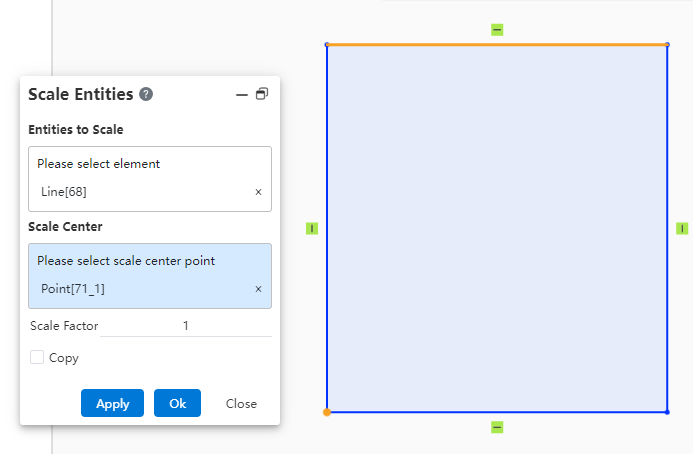Select horizontal constraint icon below bottom edge
Viewport: 693px width, 454px height.
point(497,427)
